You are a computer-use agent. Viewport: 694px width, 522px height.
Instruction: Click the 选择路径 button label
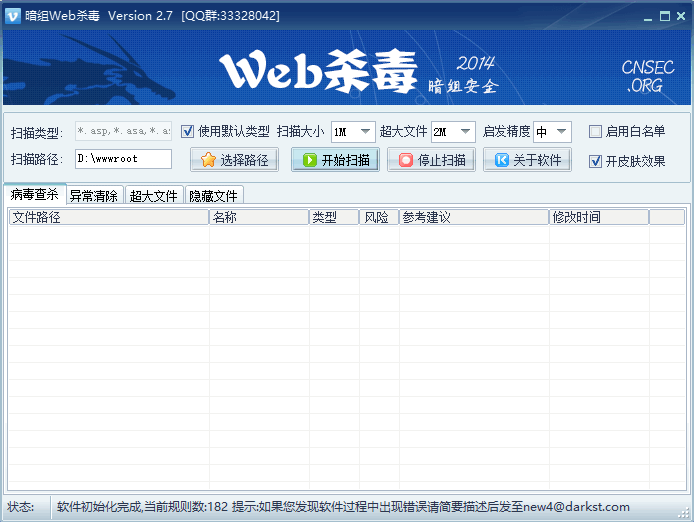244,160
